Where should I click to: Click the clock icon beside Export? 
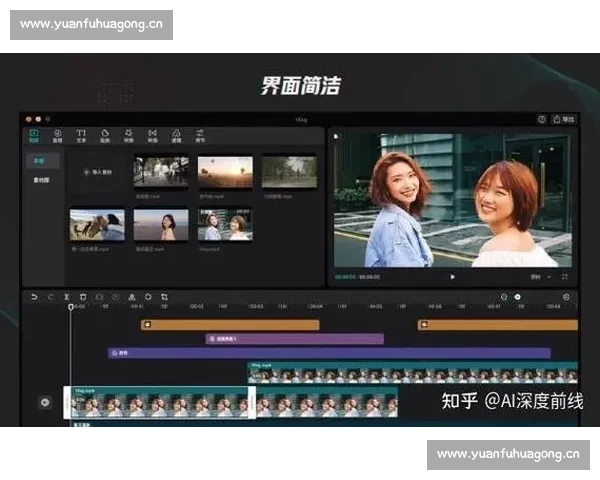pos(542,119)
